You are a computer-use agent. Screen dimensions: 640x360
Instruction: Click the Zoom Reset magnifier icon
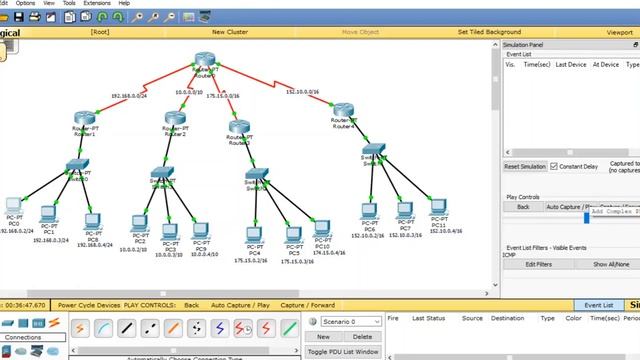[153, 17]
